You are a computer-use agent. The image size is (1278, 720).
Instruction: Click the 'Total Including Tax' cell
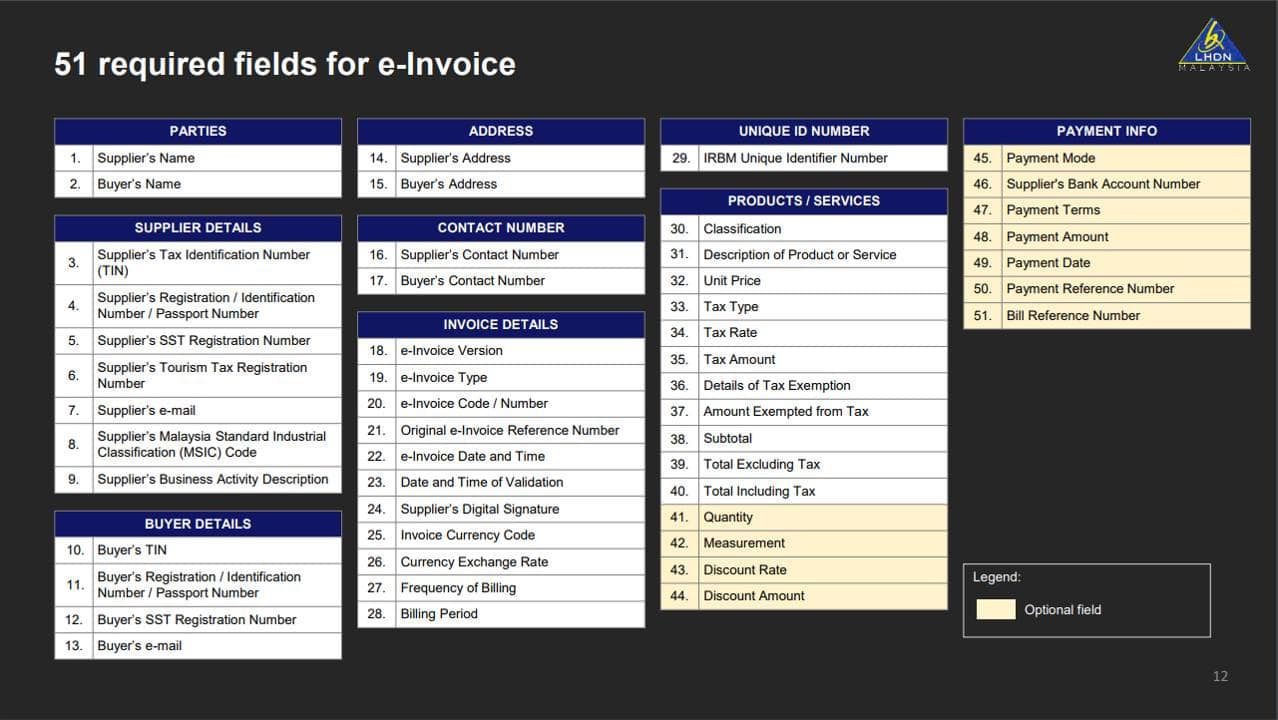(x=823, y=491)
